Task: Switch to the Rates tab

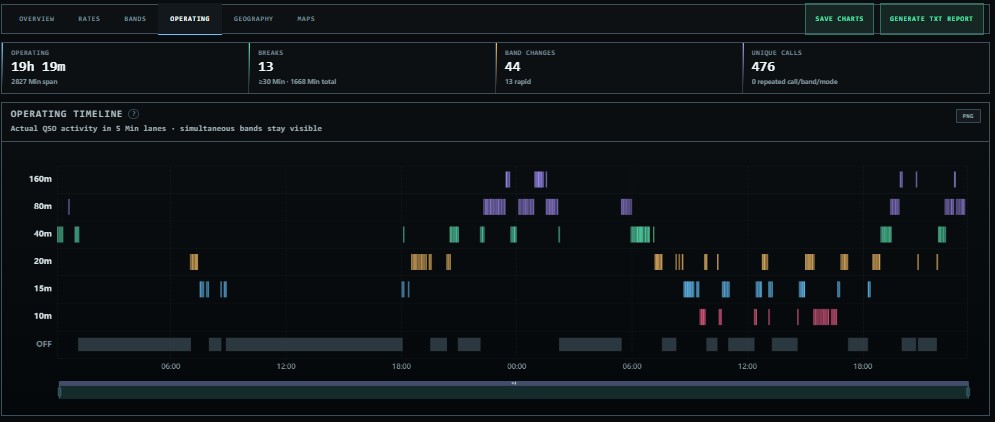Action: (89, 19)
